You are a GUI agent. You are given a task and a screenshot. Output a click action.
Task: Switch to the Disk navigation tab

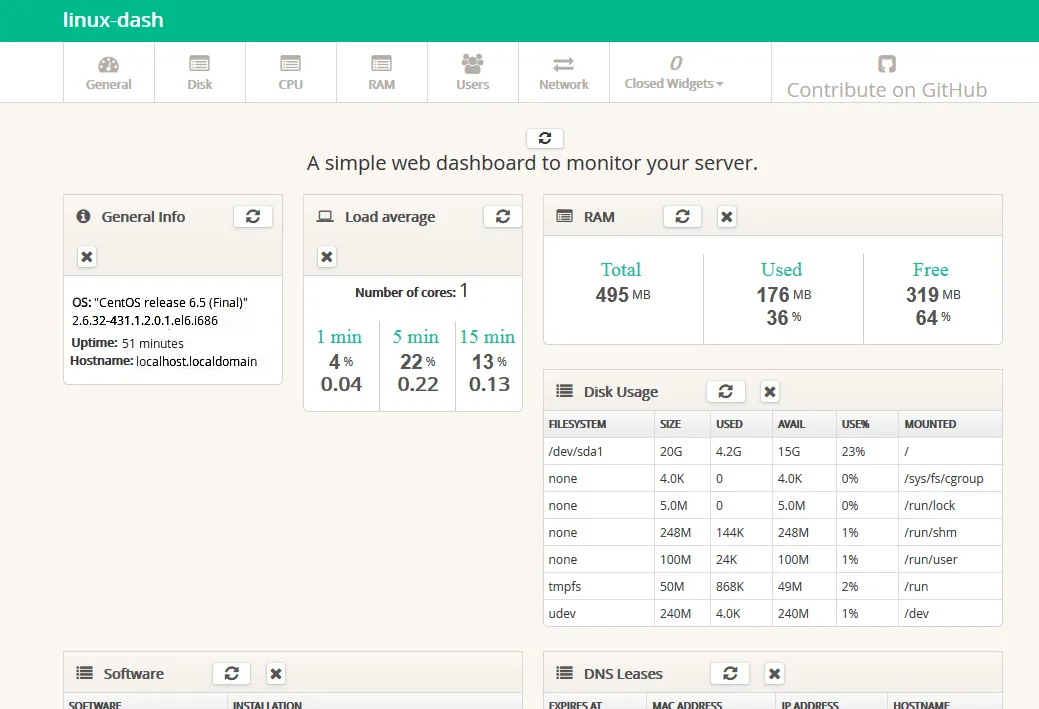pyautogui.click(x=200, y=73)
